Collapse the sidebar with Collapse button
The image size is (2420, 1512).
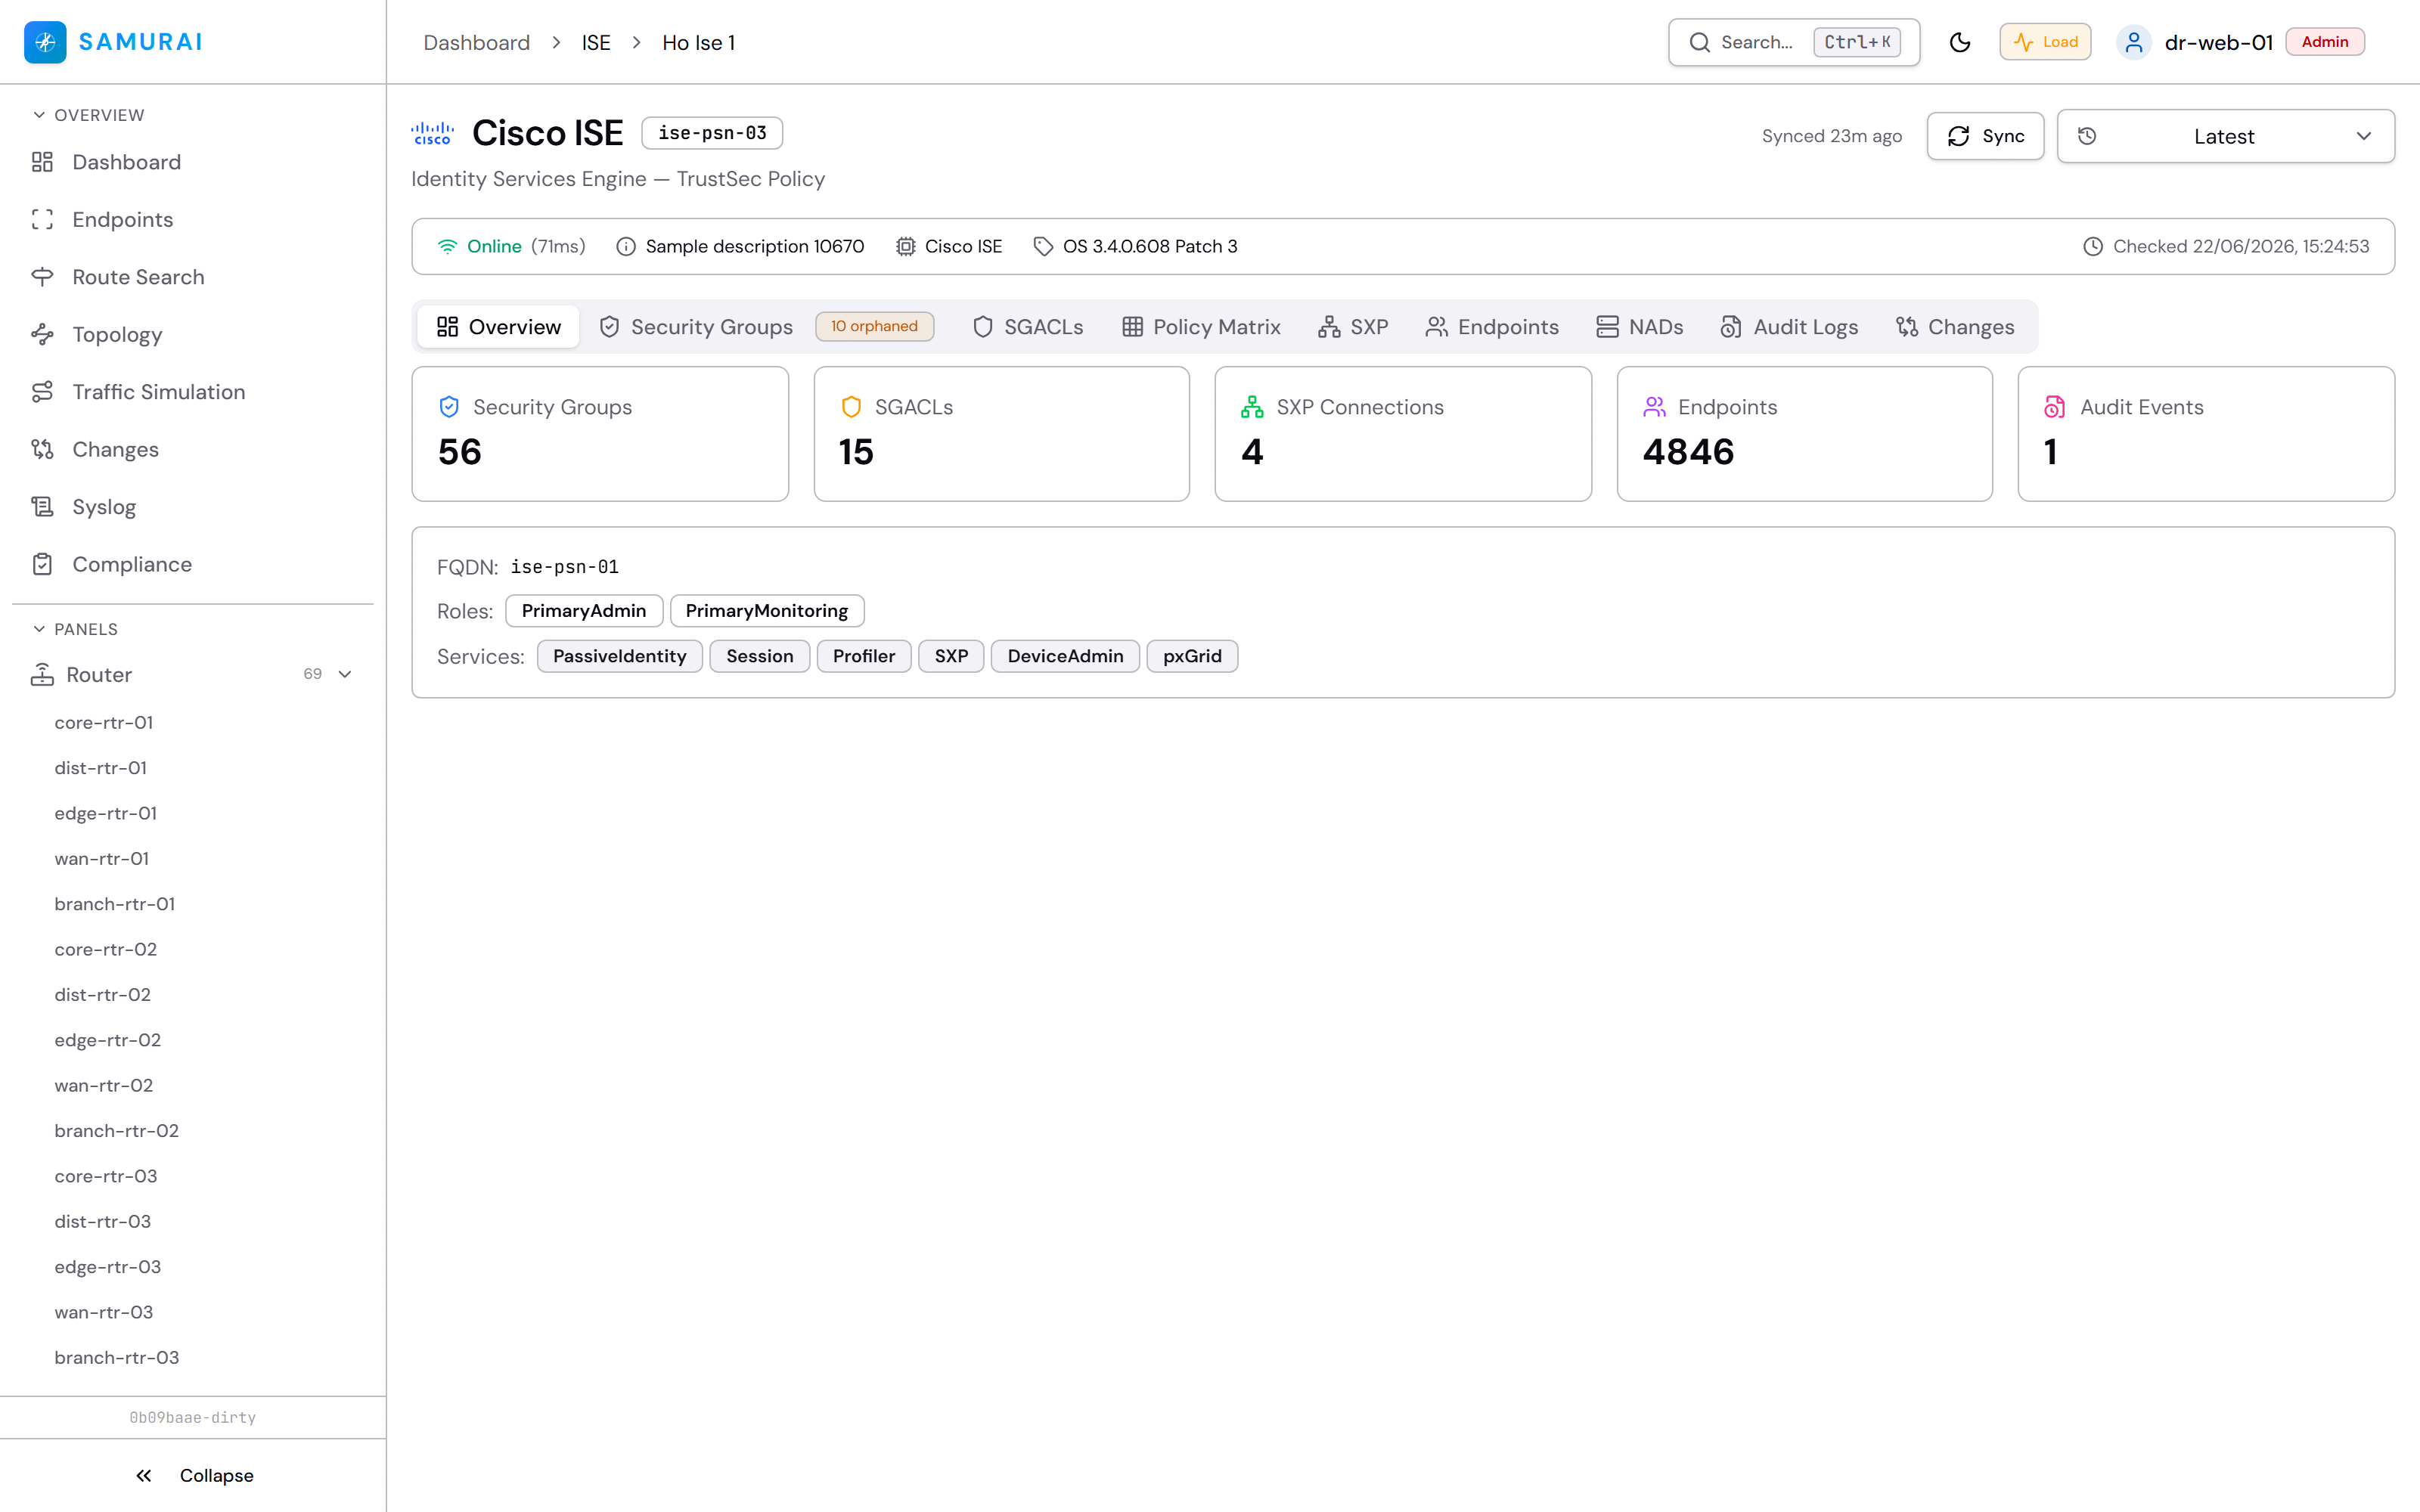pos(193,1476)
